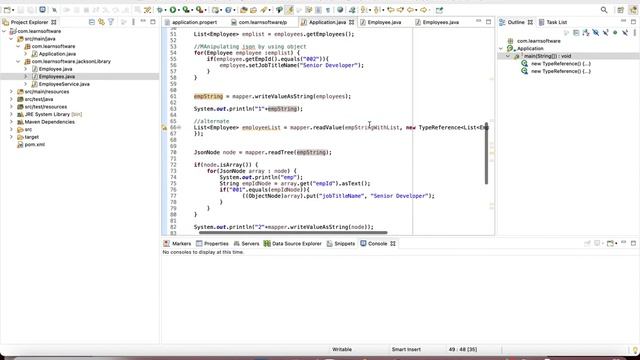Screen dimensions: 640x360
Task: Collapse the com.learnsoftware project node
Action: click(x=4, y=31)
